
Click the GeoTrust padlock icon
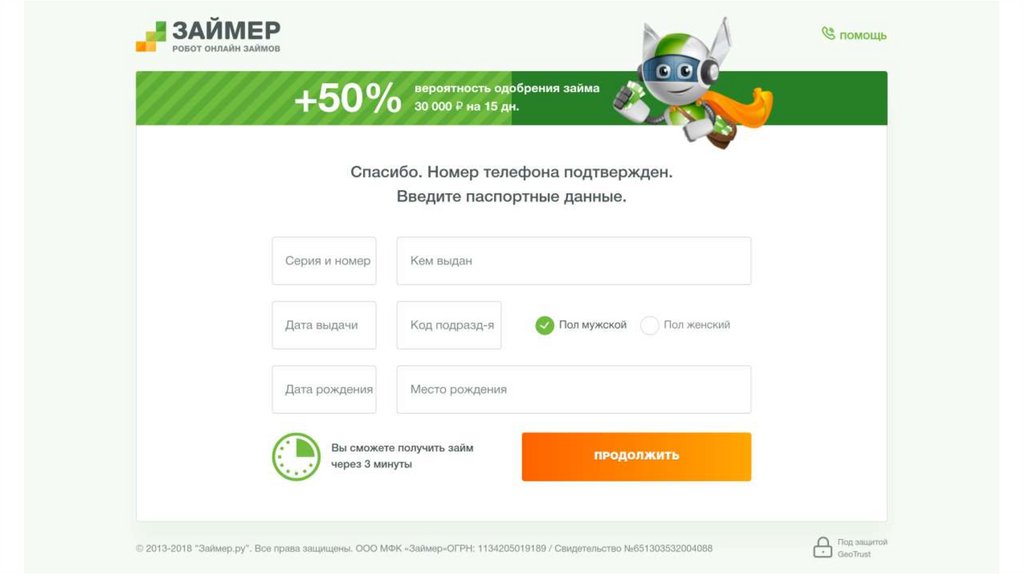click(x=822, y=547)
